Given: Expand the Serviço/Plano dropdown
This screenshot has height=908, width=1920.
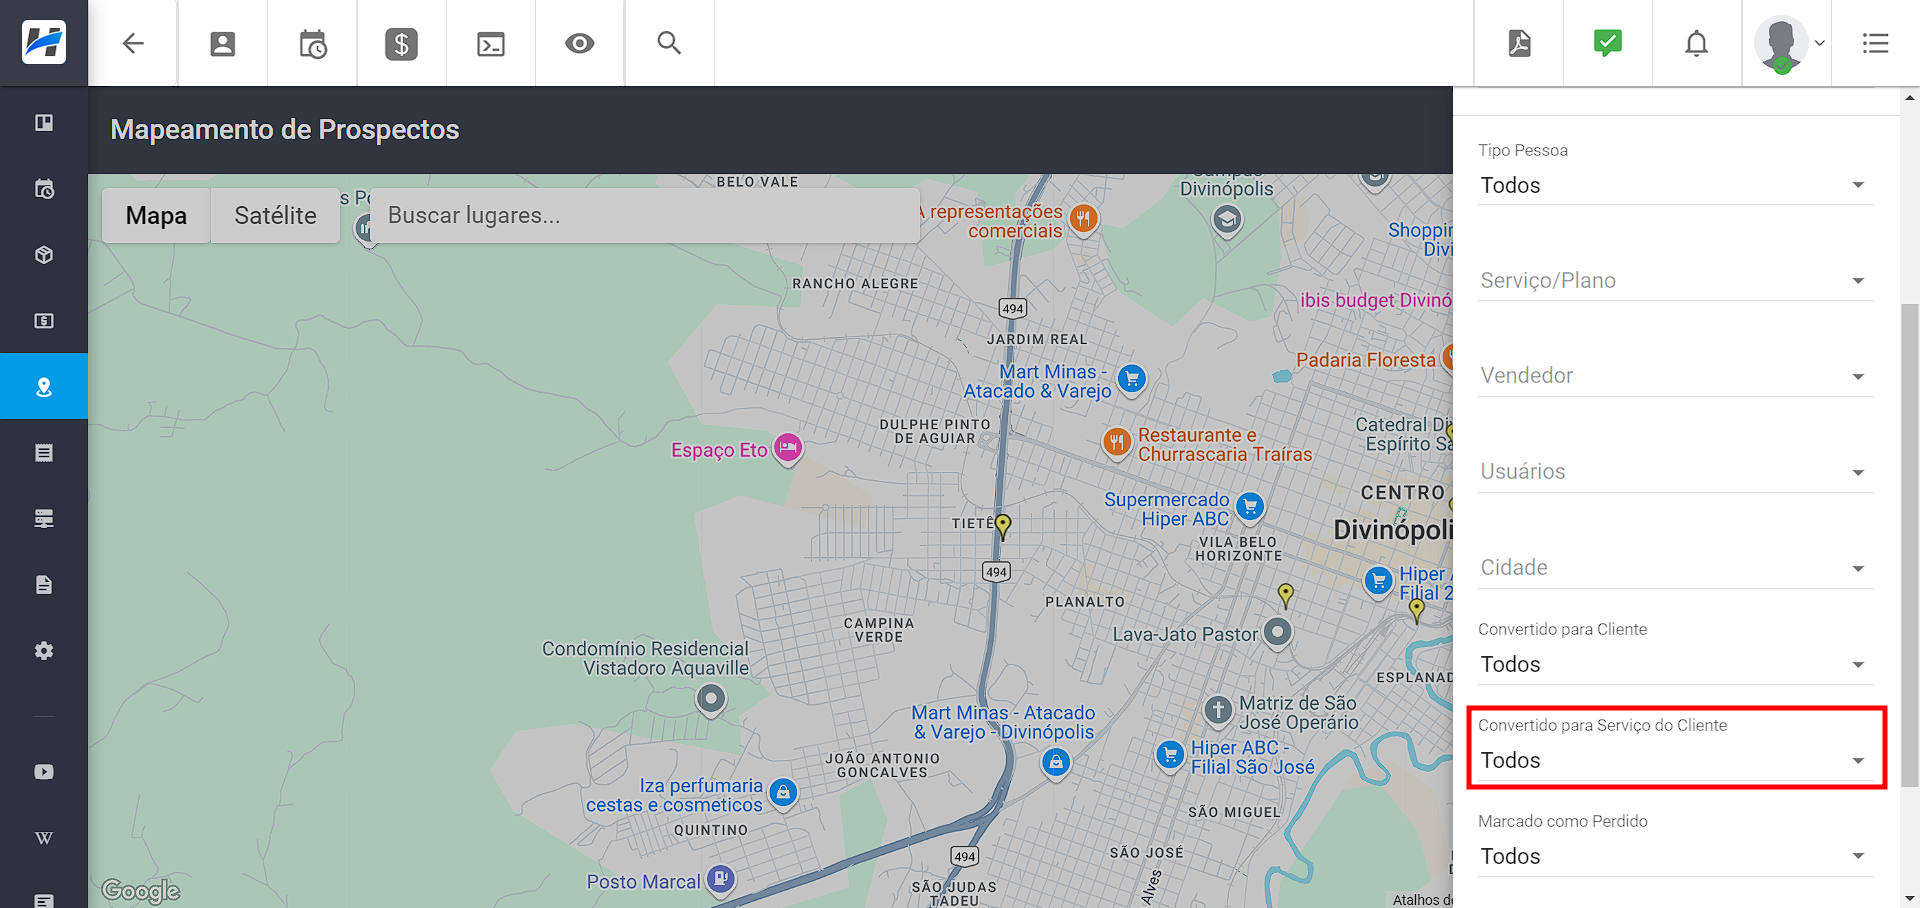Looking at the screenshot, I should click(1675, 281).
